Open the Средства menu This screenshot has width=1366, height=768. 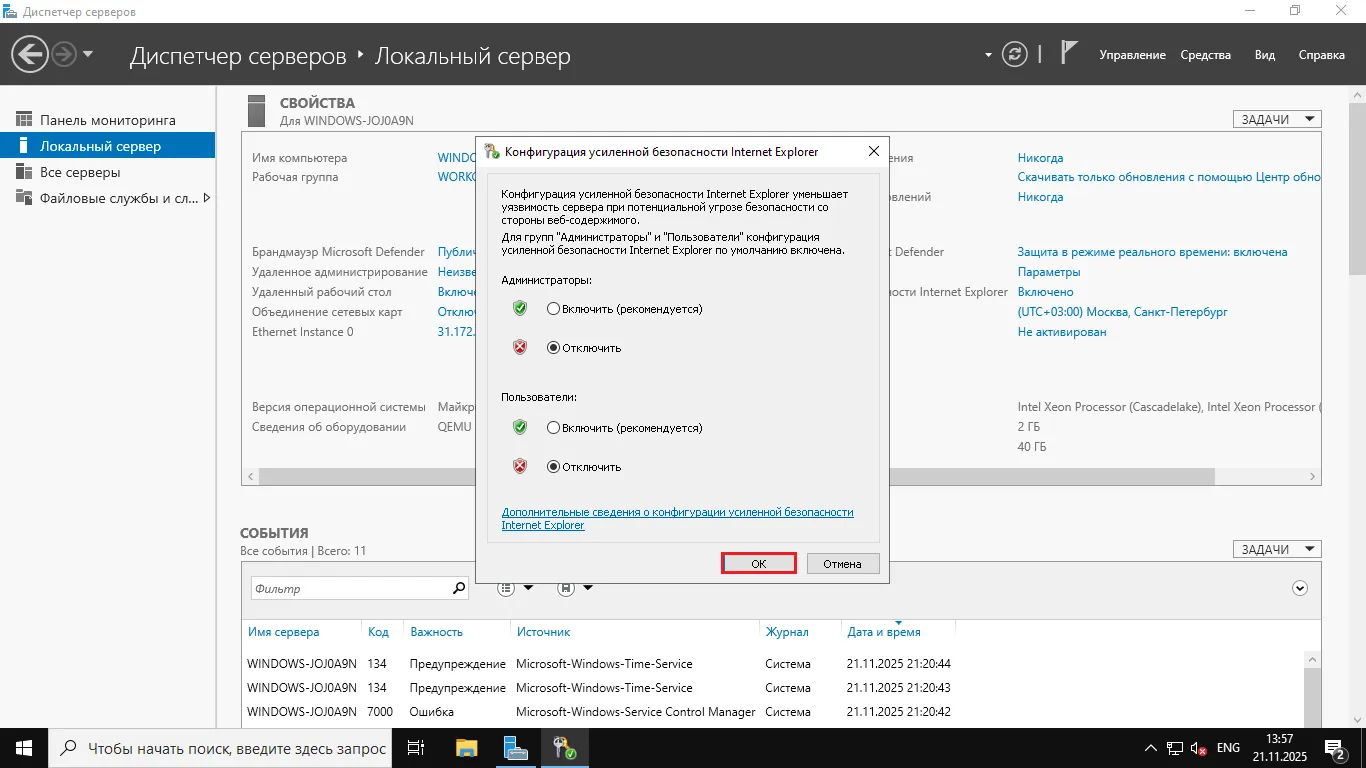coord(1205,55)
